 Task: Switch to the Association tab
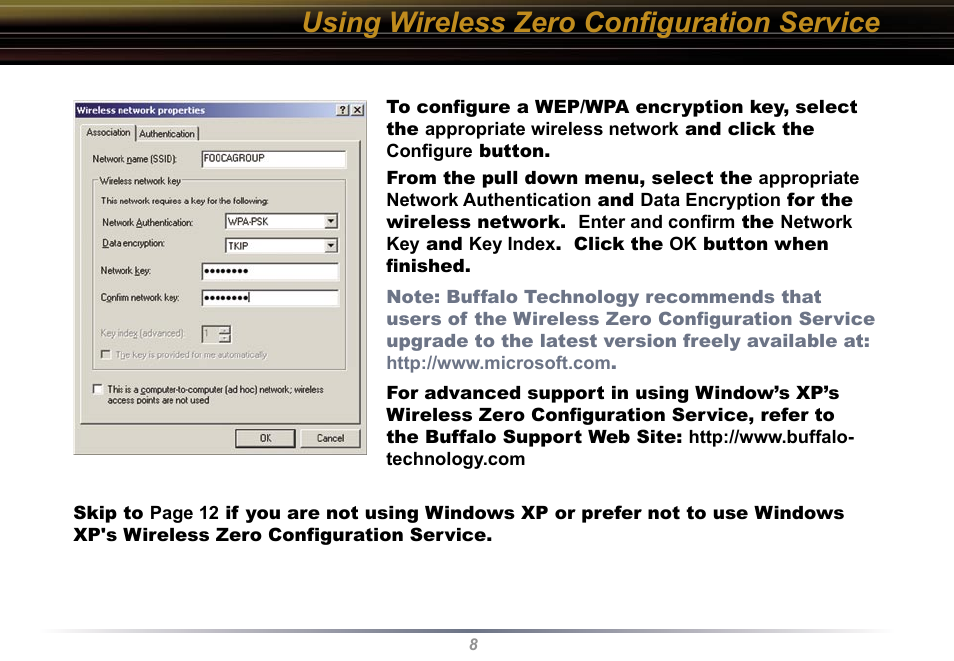(108, 133)
